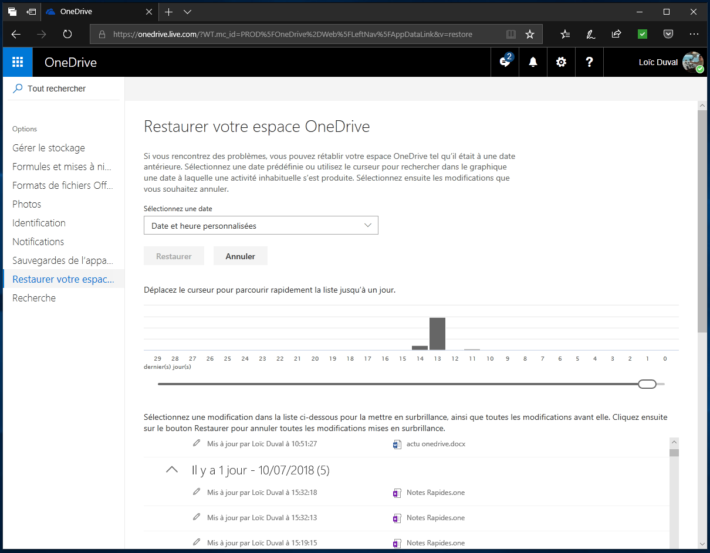
Task: Click the Word icon beside actu onedrive.docx
Action: click(x=397, y=444)
